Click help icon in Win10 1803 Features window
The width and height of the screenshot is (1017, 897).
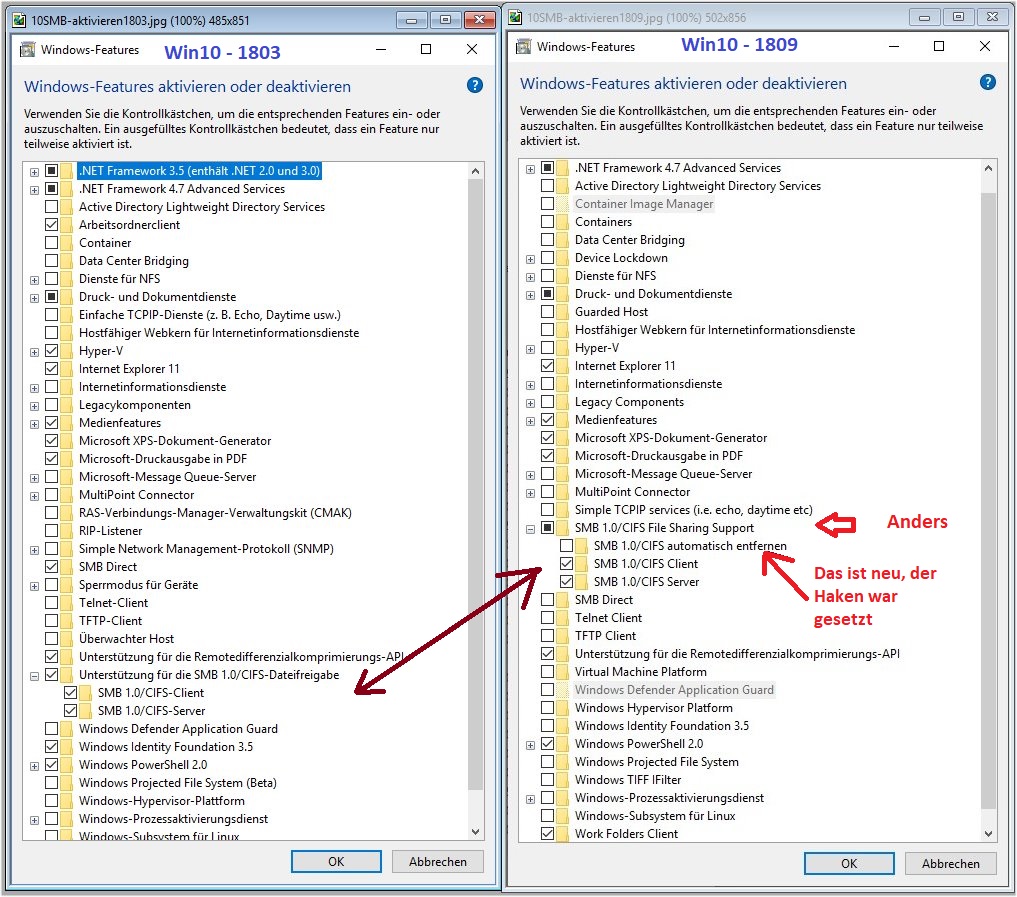coord(475,85)
